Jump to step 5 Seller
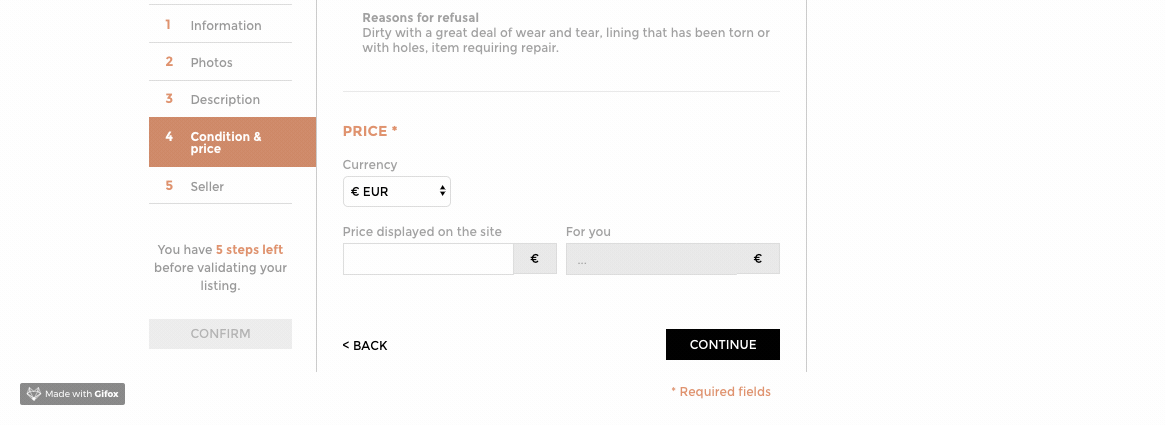1165x425 pixels. click(220, 186)
